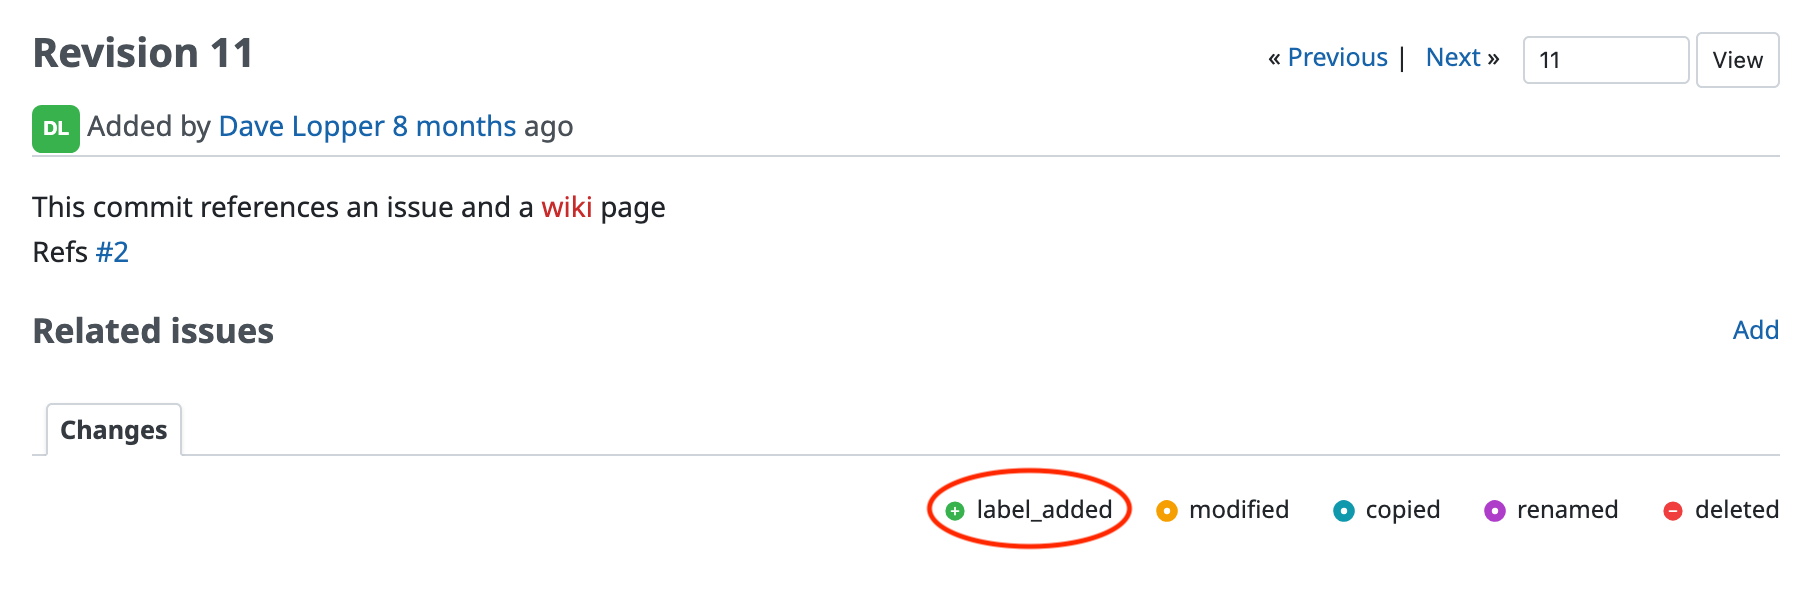
Task: Click the renamed legend label
Action: click(1567, 510)
